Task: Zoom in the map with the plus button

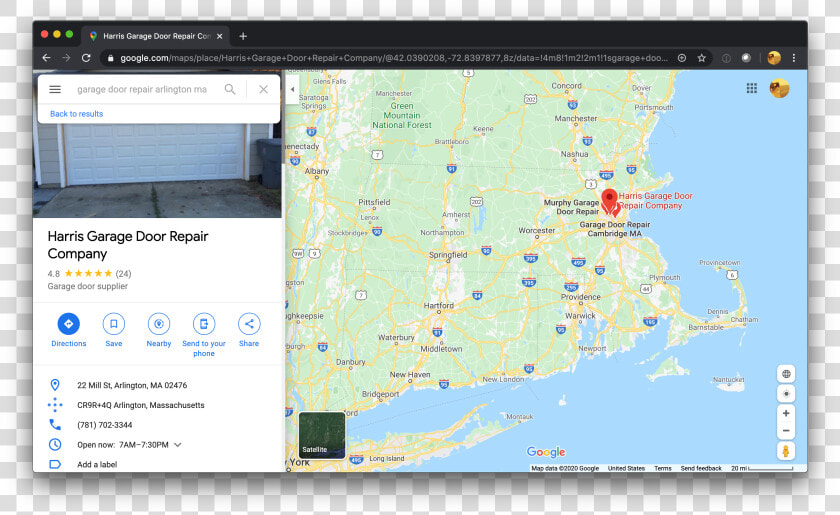Action: pyautogui.click(x=786, y=413)
